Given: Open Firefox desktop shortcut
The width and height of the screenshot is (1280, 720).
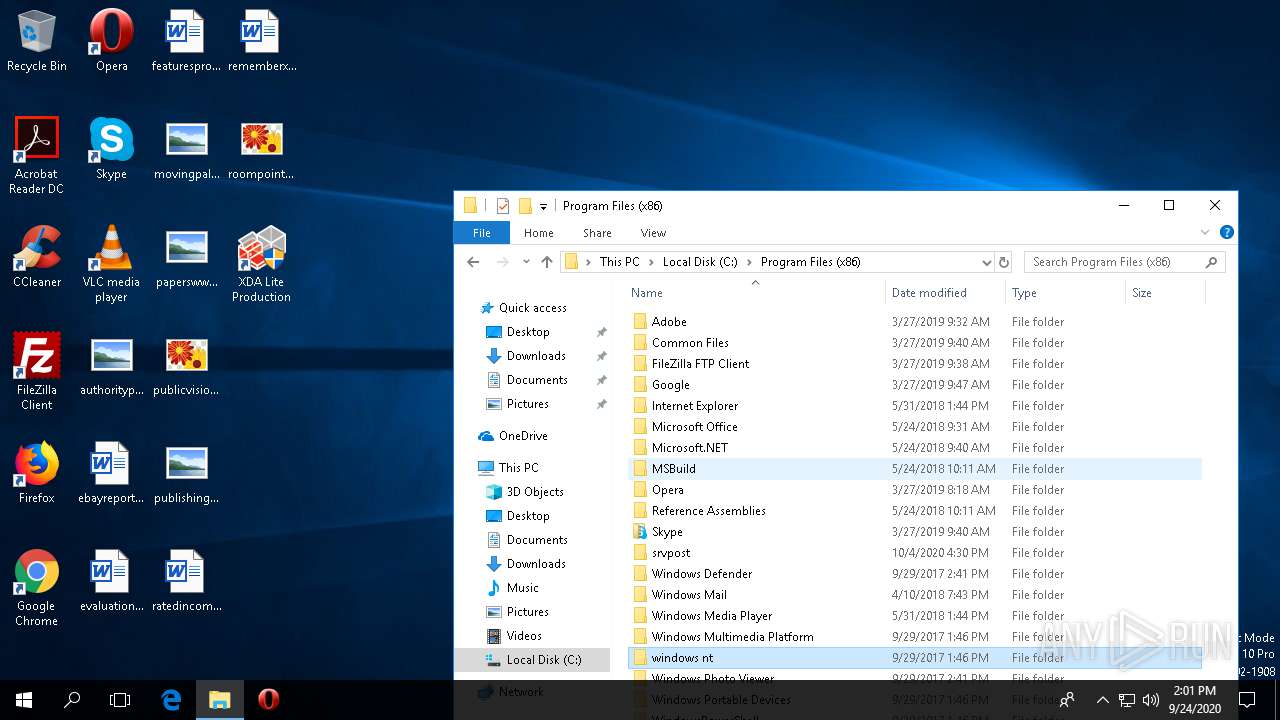Looking at the screenshot, I should (37, 473).
